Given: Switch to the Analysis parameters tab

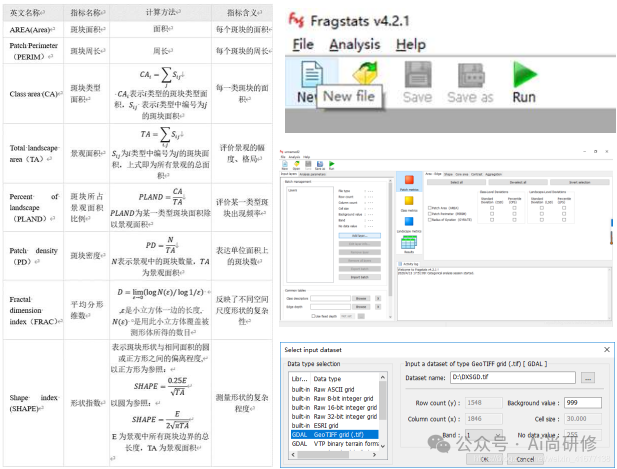Looking at the screenshot, I should (x=312, y=174).
